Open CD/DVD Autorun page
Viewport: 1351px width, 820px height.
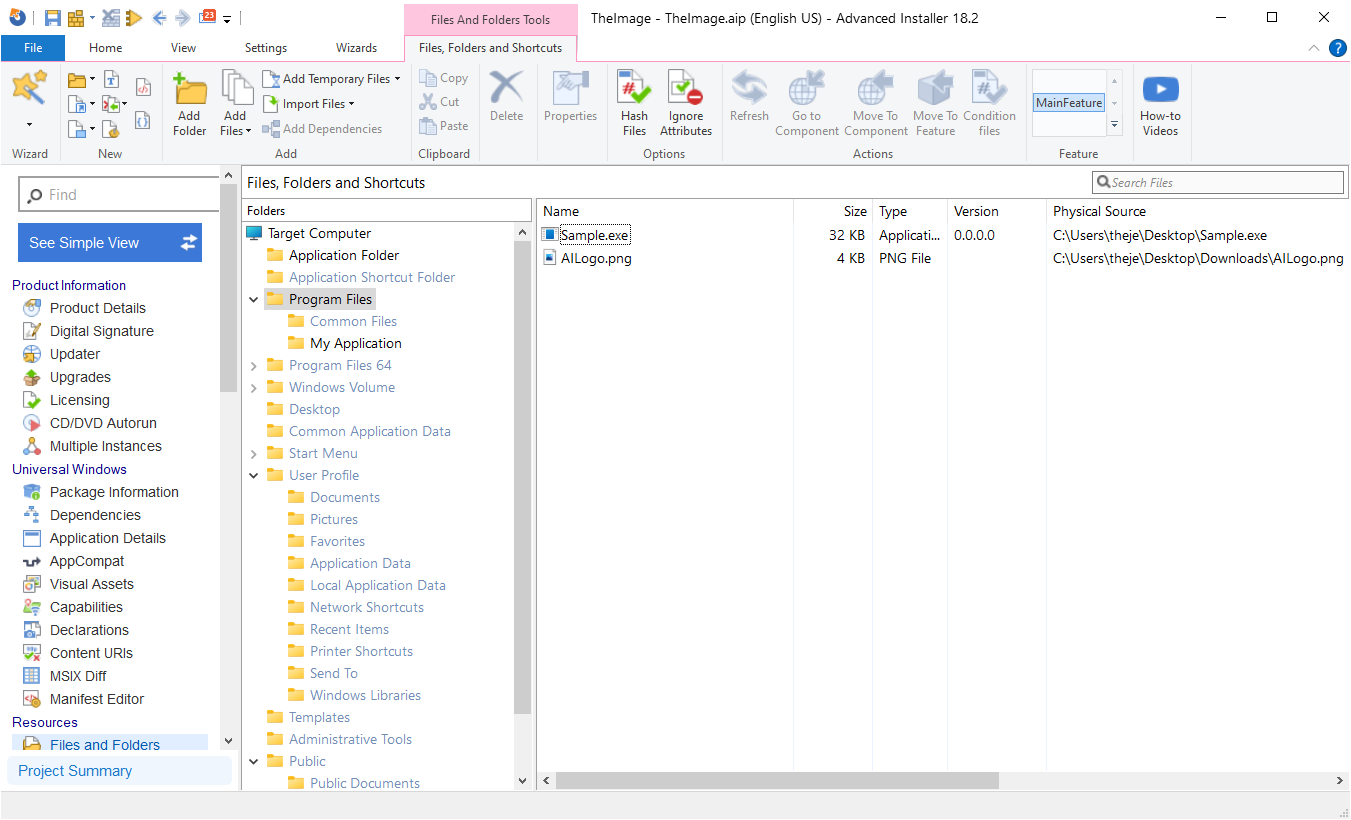[x=103, y=423]
